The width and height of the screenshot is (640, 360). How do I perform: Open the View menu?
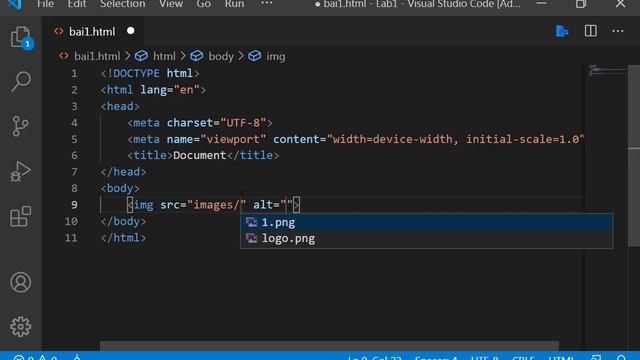tap(171, 4)
